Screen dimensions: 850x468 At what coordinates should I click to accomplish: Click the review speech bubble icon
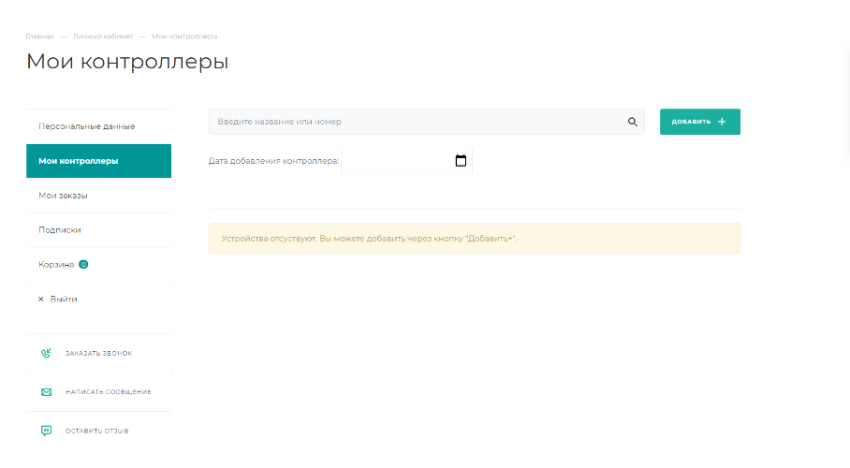pos(46,431)
